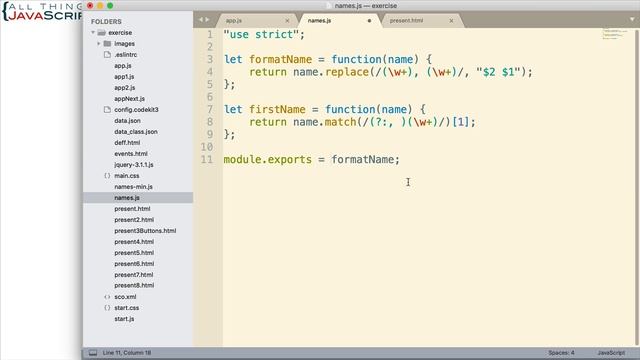Image resolution: width=640 pixels, height=360 pixels.
Task: Open the tab list dropdown arrow
Action: pyautogui.click(x=632, y=19)
